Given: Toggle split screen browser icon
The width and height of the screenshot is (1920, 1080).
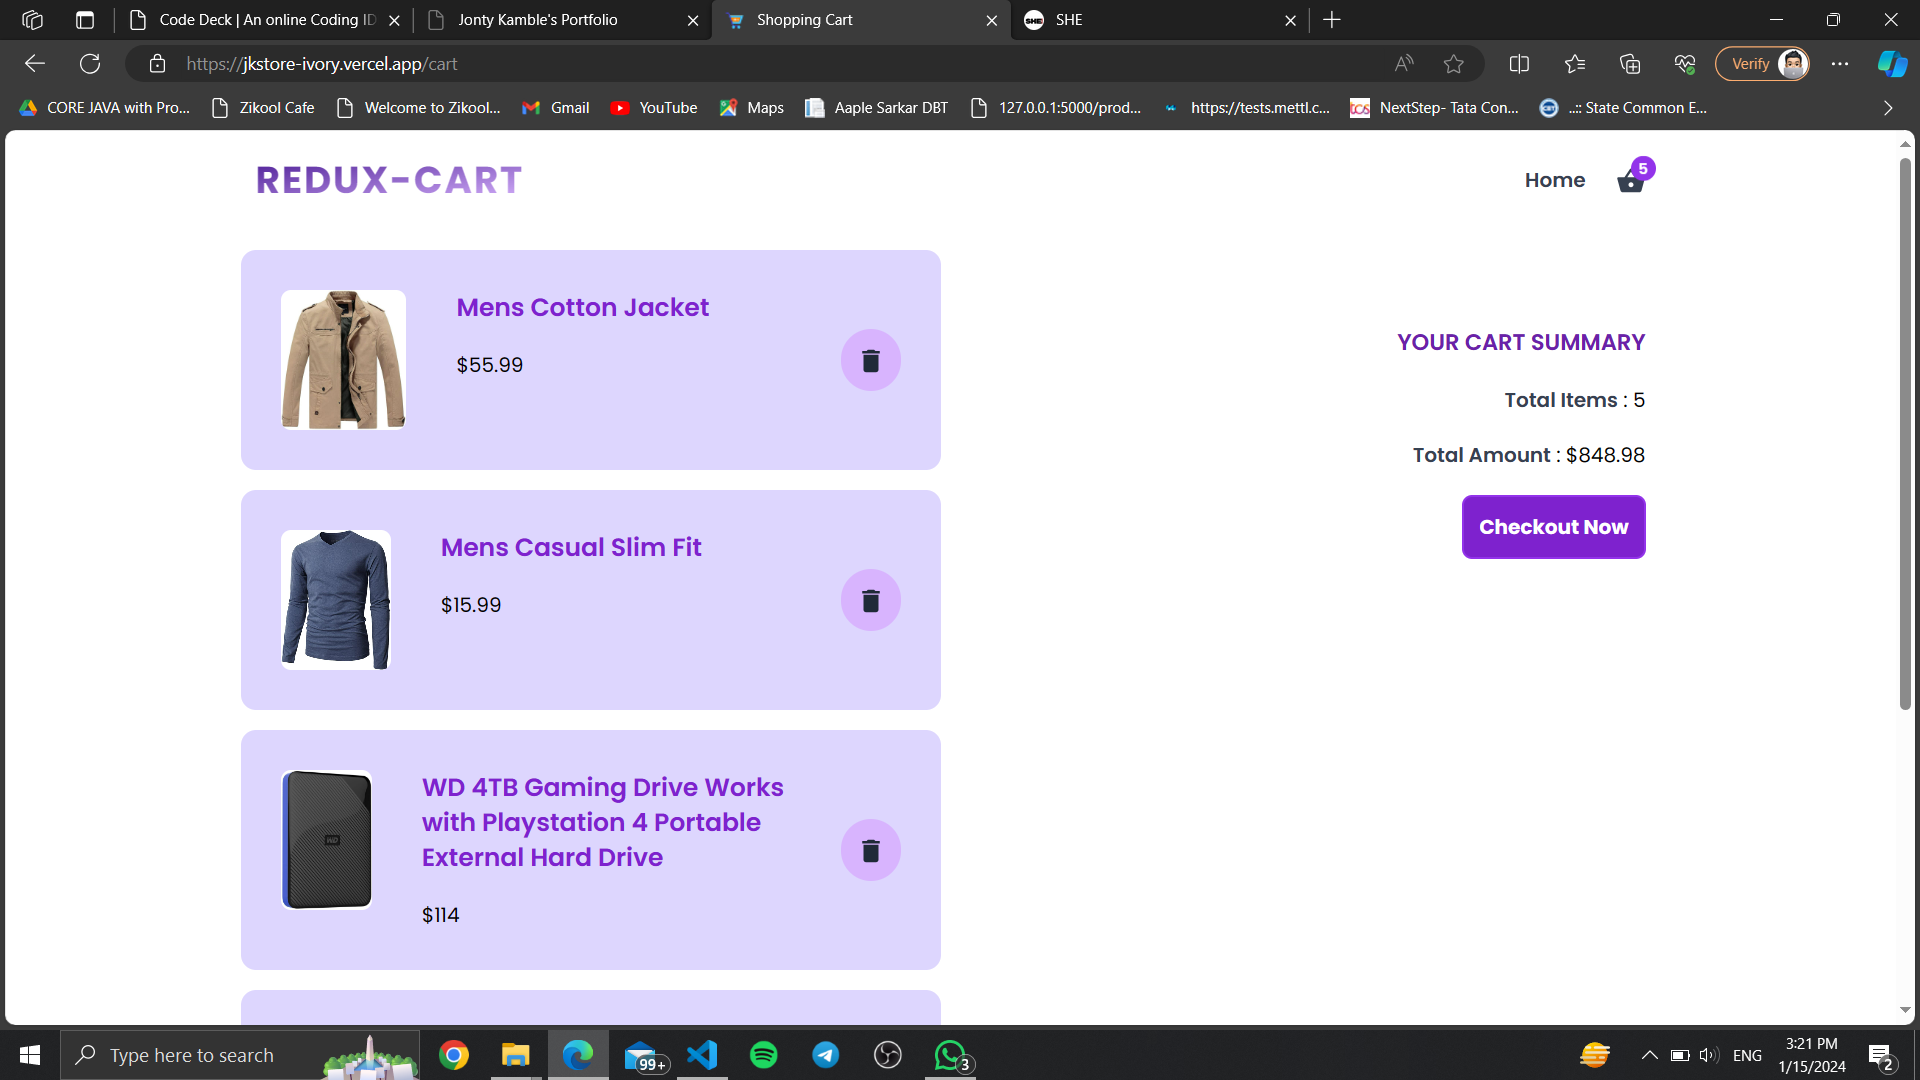Looking at the screenshot, I should click(x=1519, y=64).
